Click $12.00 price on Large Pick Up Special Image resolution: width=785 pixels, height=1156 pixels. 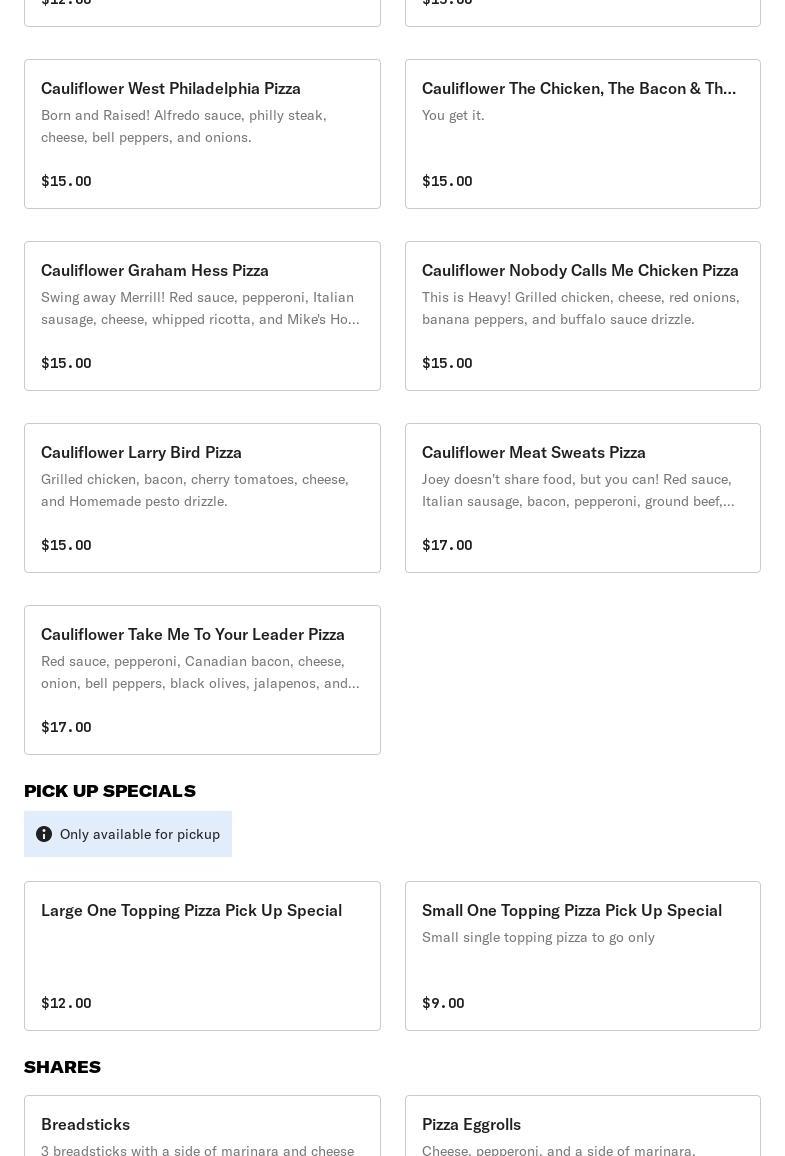[66, 1003]
